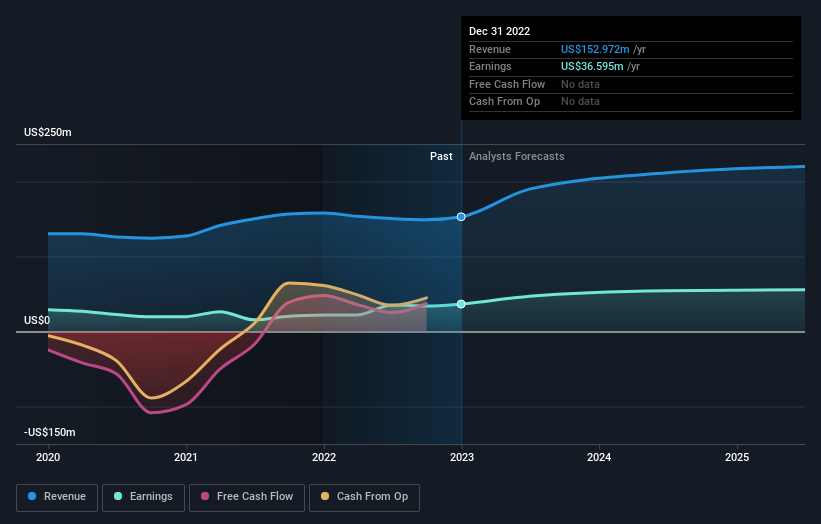Click the 2022 x-axis label
Screen dimensions: 821x524
(x=324, y=457)
